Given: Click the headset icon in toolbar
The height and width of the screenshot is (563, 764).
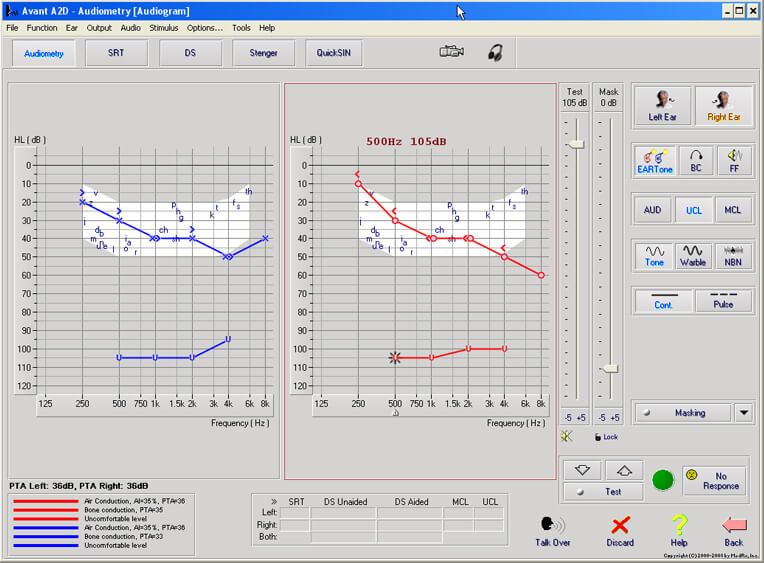Looking at the screenshot, I should tap(495, 53).
